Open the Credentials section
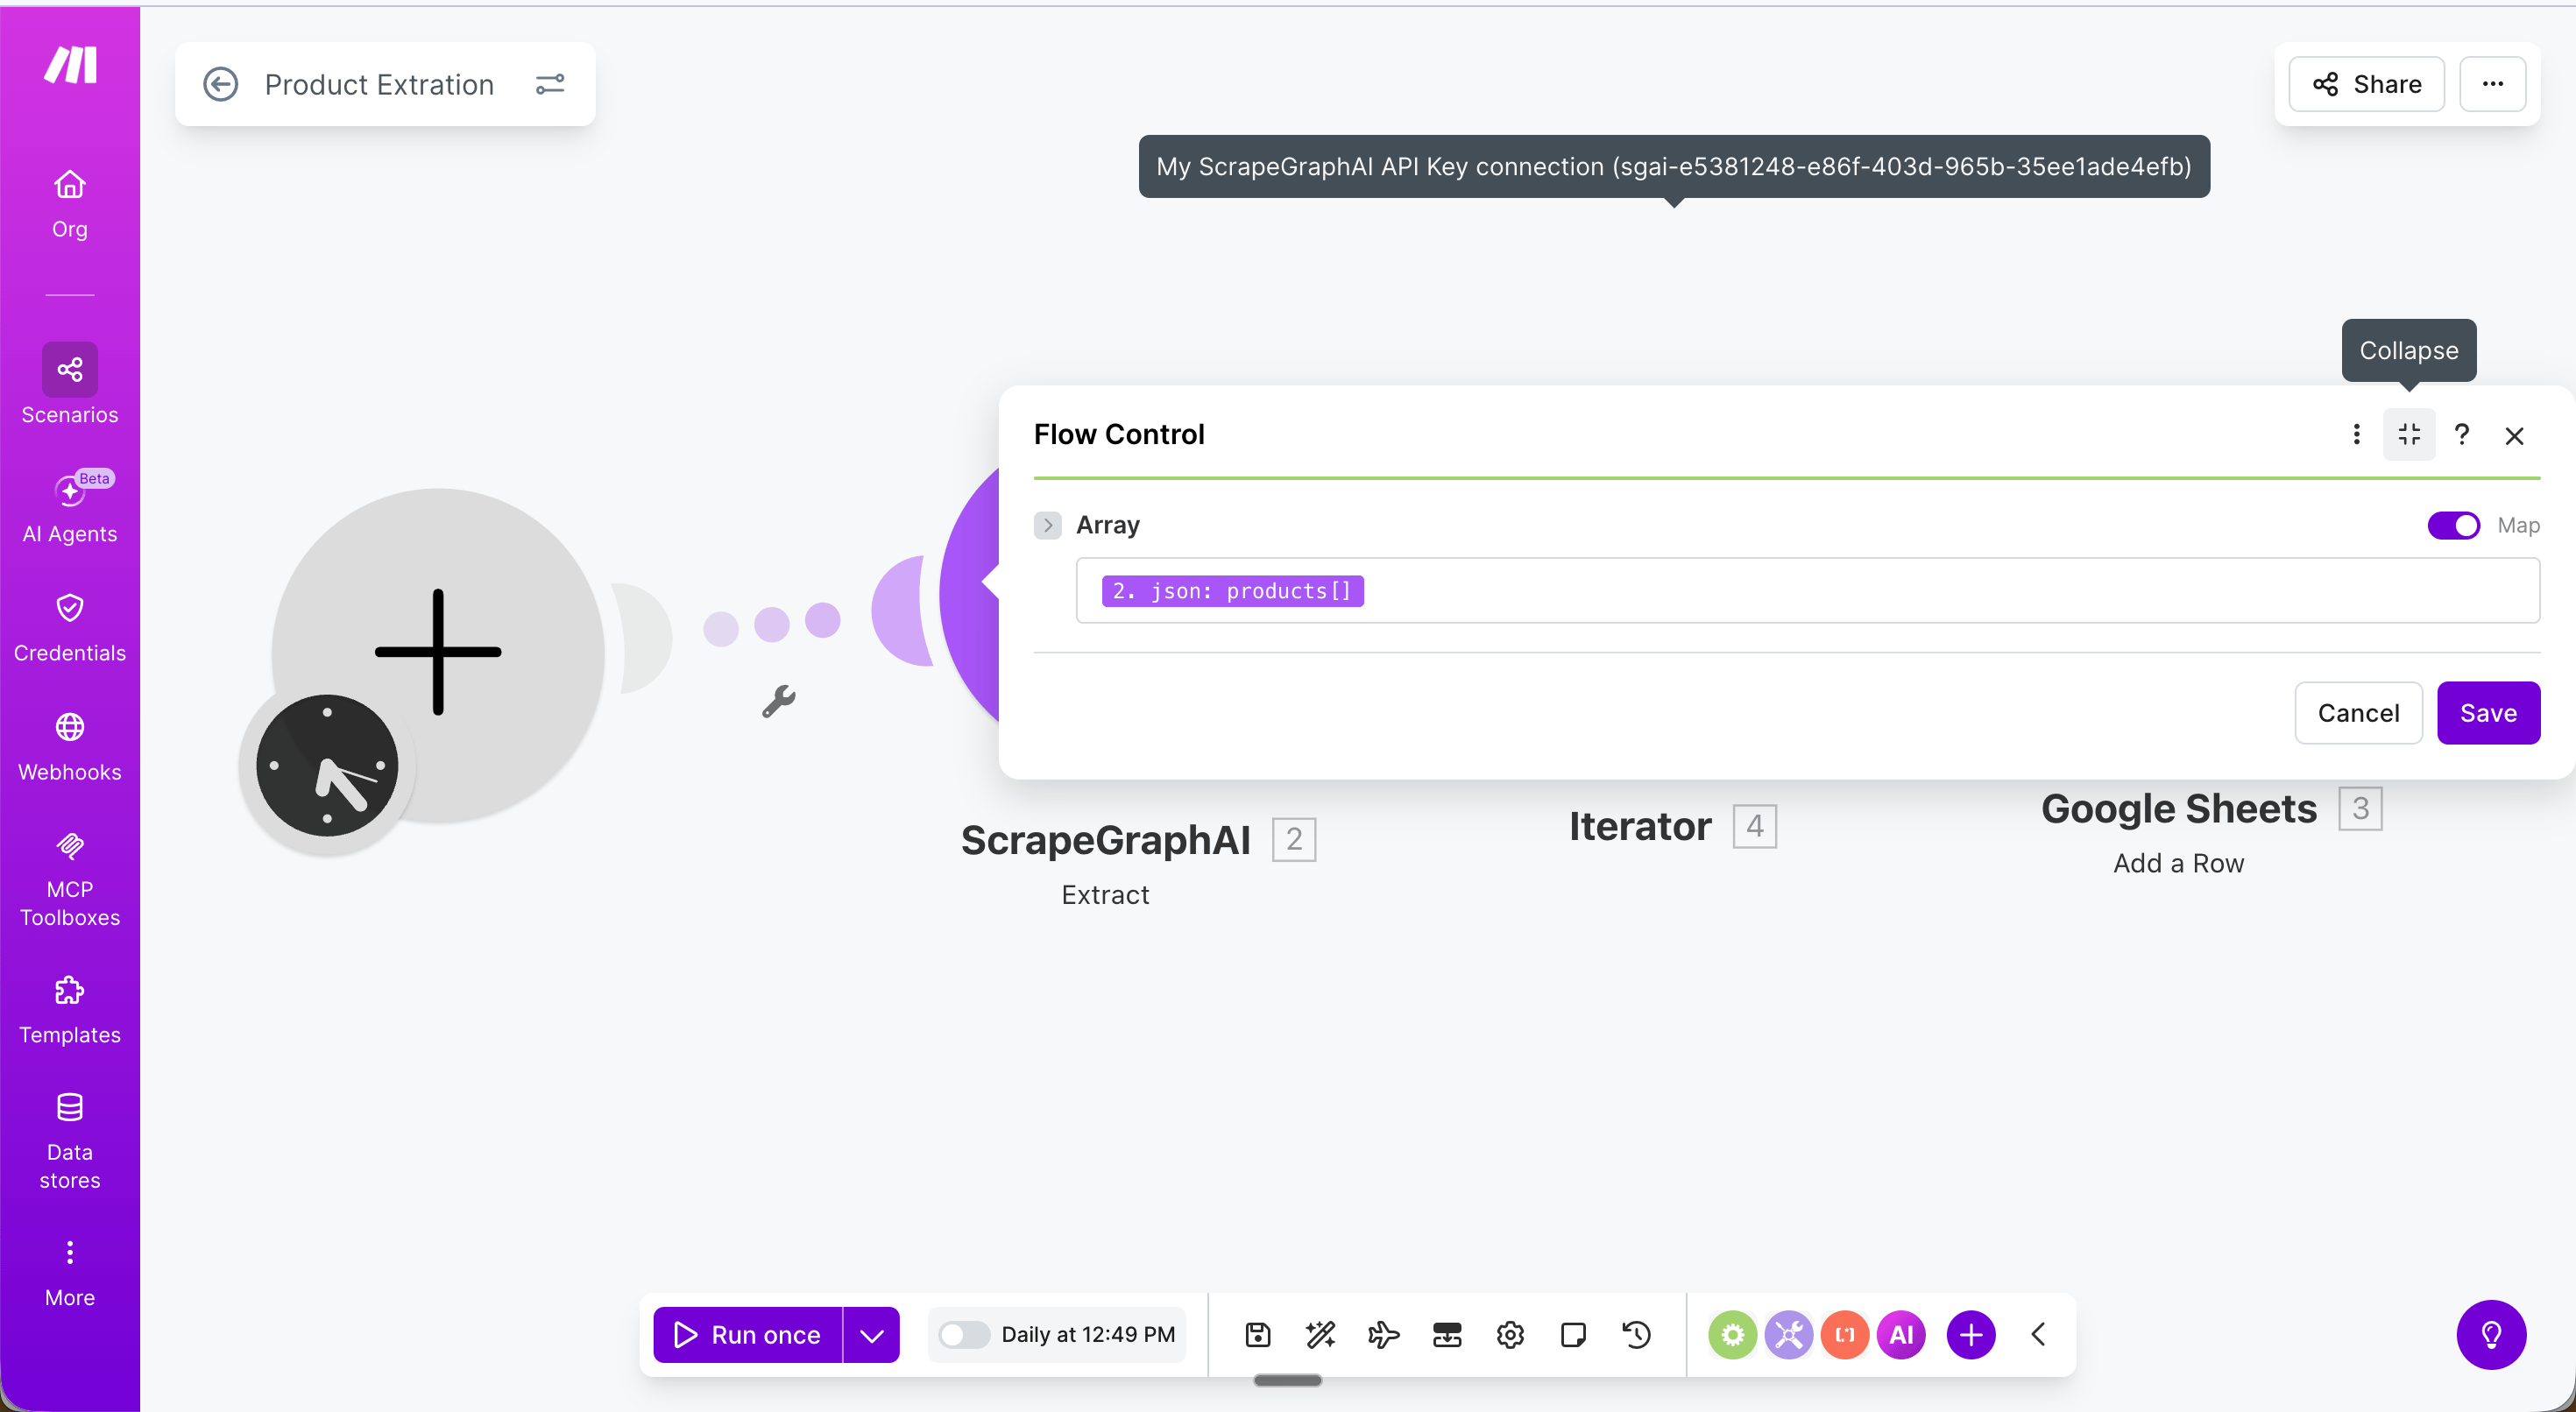 pos(70,628)
